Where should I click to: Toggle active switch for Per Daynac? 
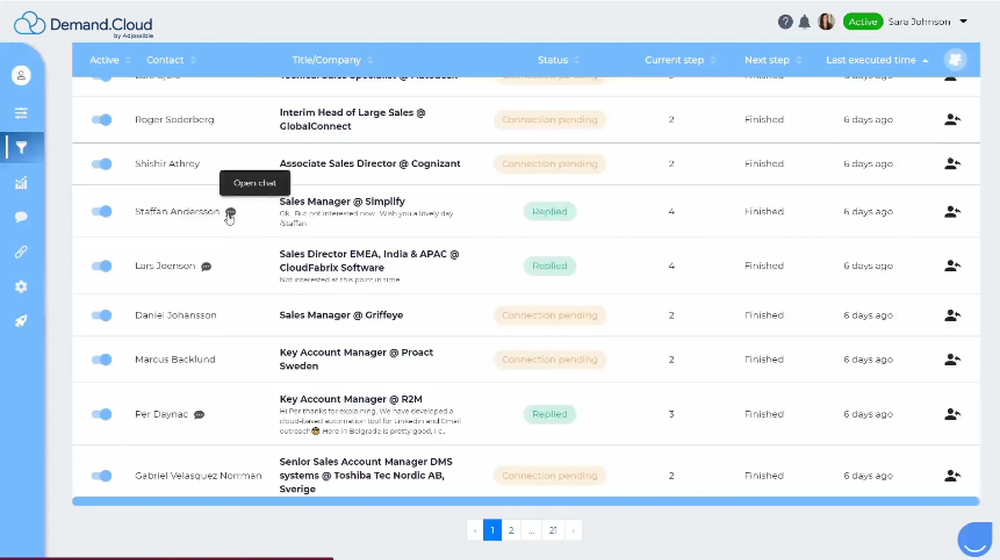click(x=101, y=414)
